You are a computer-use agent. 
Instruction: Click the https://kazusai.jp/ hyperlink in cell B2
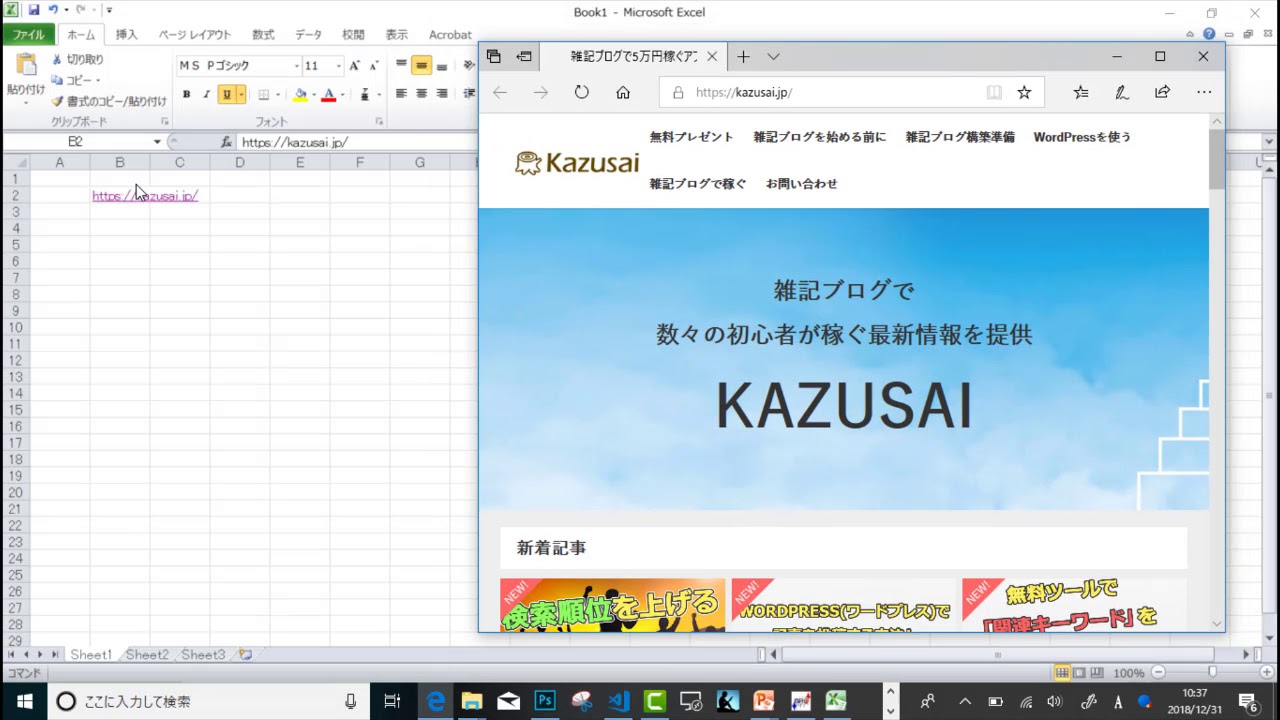click(145, 196)
